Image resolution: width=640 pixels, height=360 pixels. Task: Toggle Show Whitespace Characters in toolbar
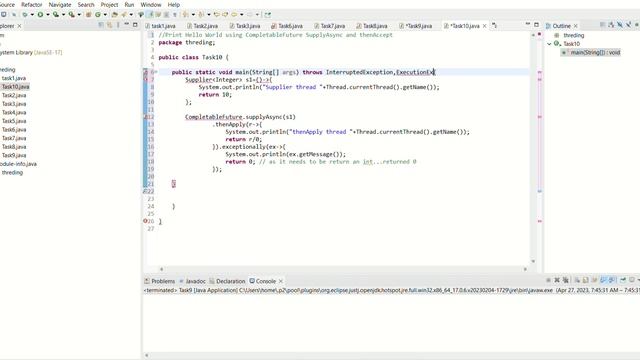tap(175, 15)
